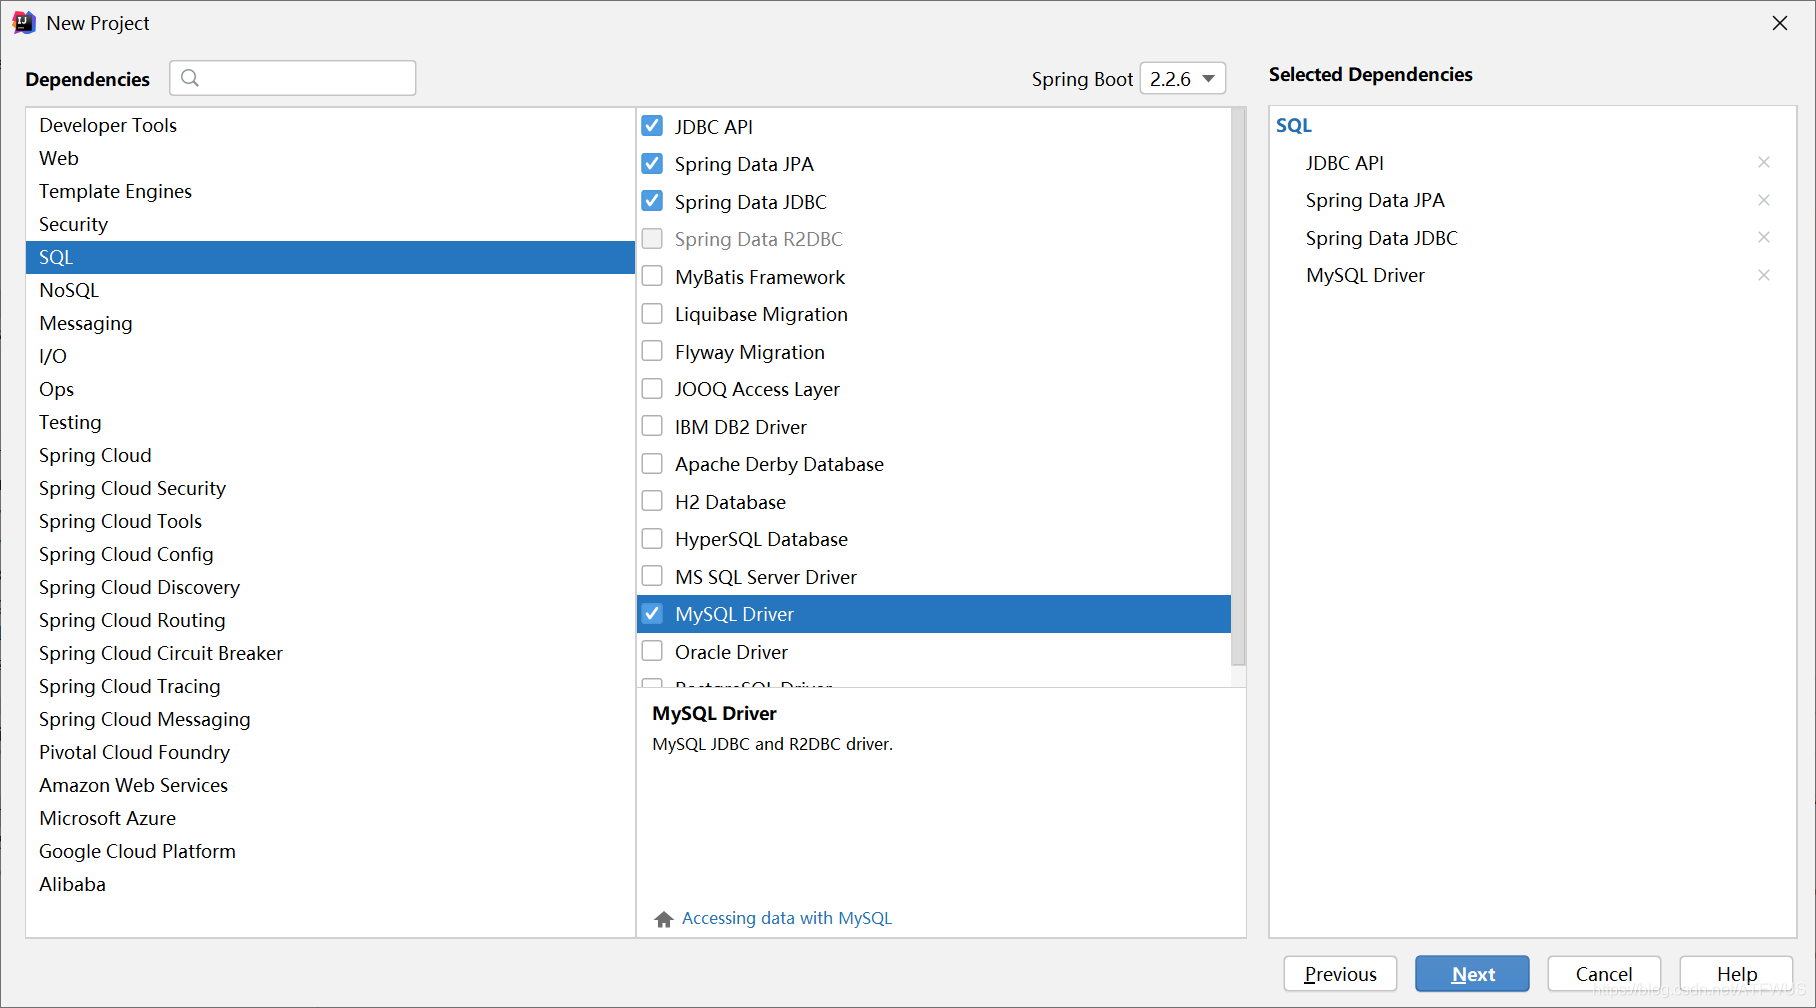Screen dimensions: 1816x1008
Task: Enable the Apache Derby Database checkbox
Action: (652, 464)
